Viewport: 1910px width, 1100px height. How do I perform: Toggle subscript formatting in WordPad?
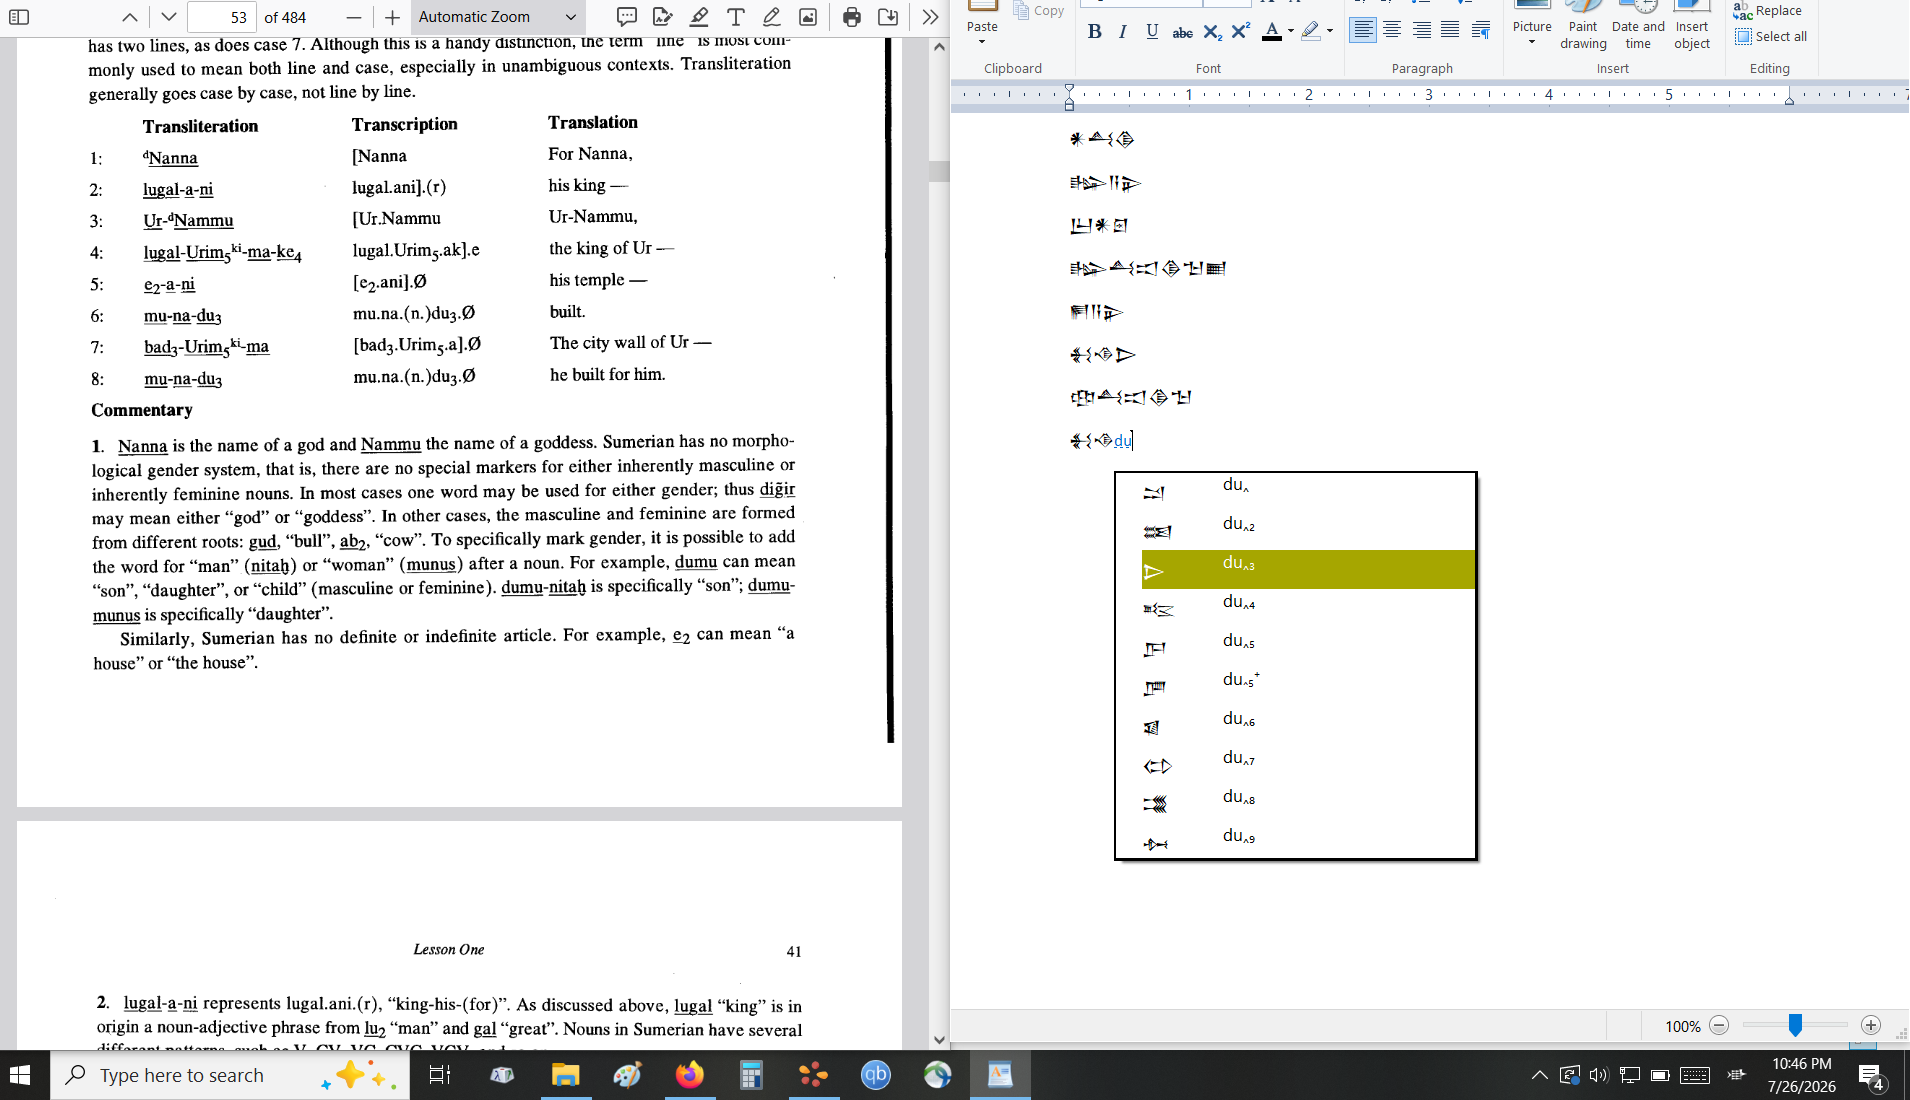pos(1212,32)
